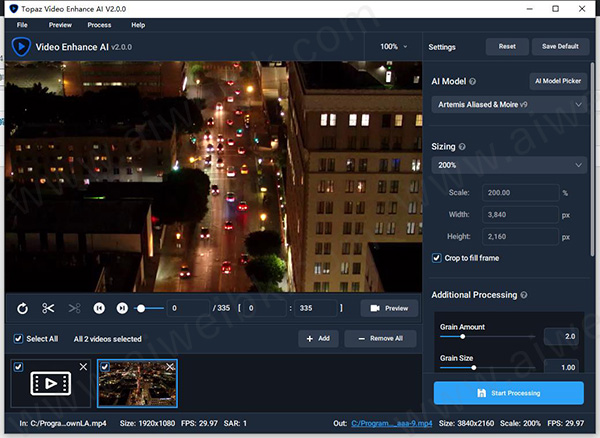The image size is (600, 438).
Task: Open the Artemis Aliased & Moire model dropdown
Action: 509,104
